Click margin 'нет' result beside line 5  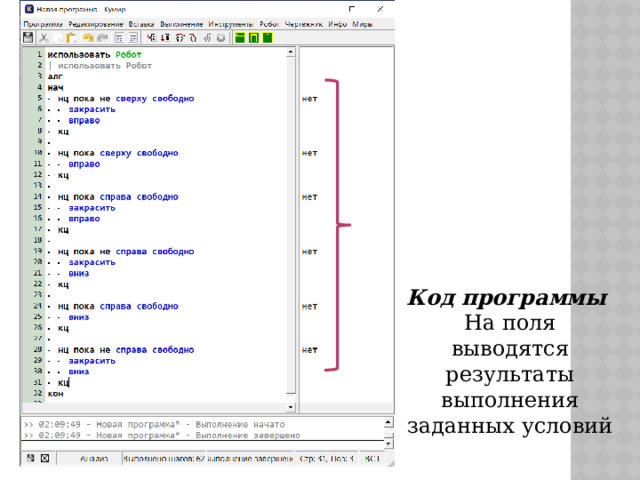[309, 98]
